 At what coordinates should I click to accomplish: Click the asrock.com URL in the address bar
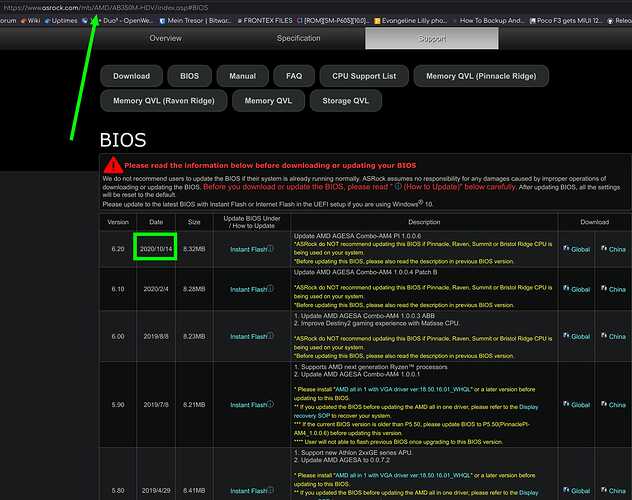106,8
